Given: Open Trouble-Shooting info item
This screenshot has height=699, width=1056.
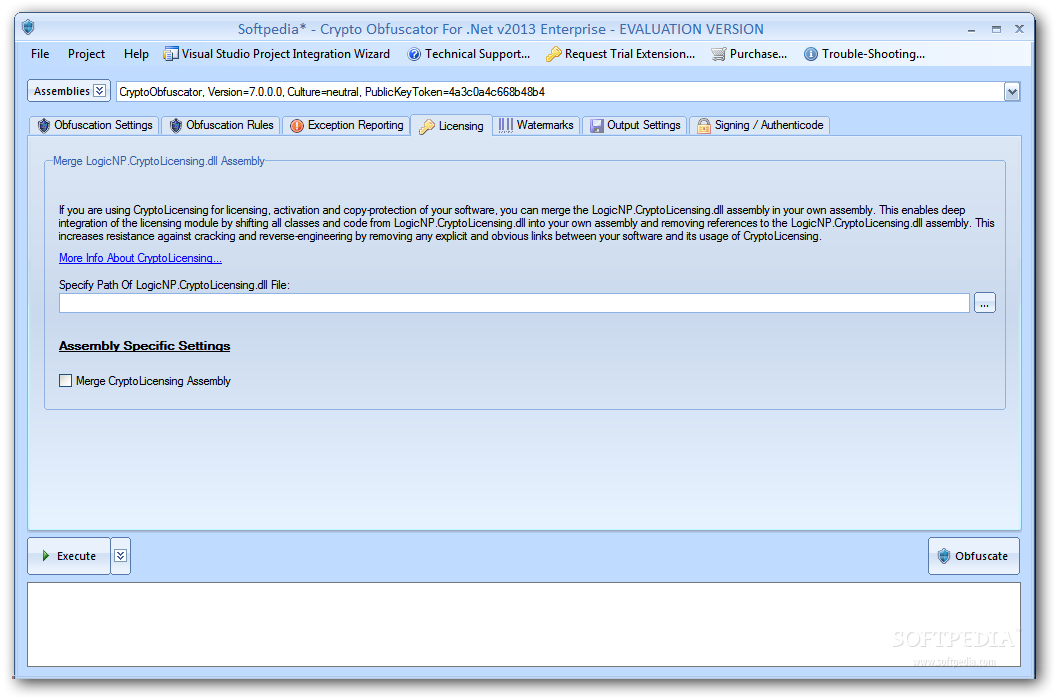Looking at the screenshot, I should [x=864, y=54].
